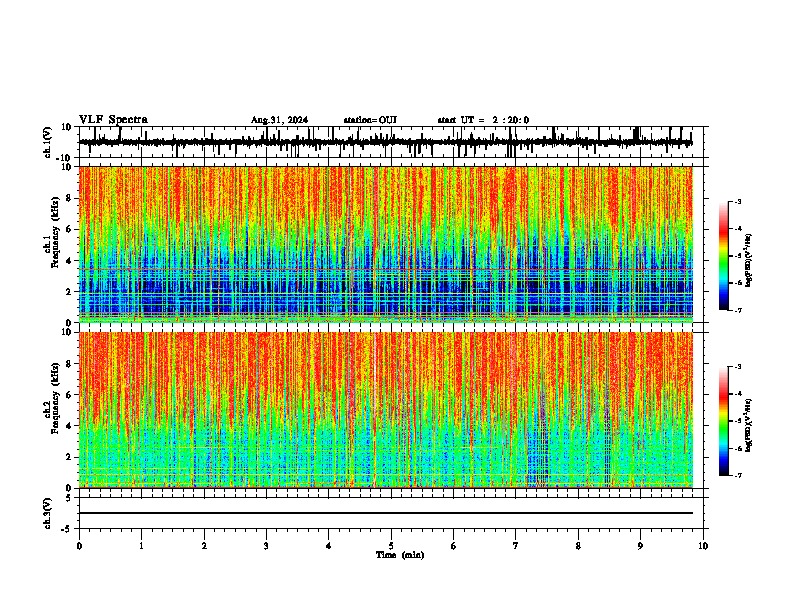The width and height of the screenshot is (792, 612).
Task: Click the time axis tick label '3'
Action: point(266,546)
